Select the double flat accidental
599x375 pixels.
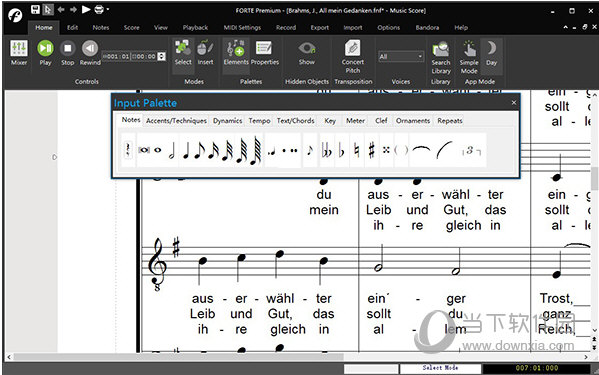point(327,150)
